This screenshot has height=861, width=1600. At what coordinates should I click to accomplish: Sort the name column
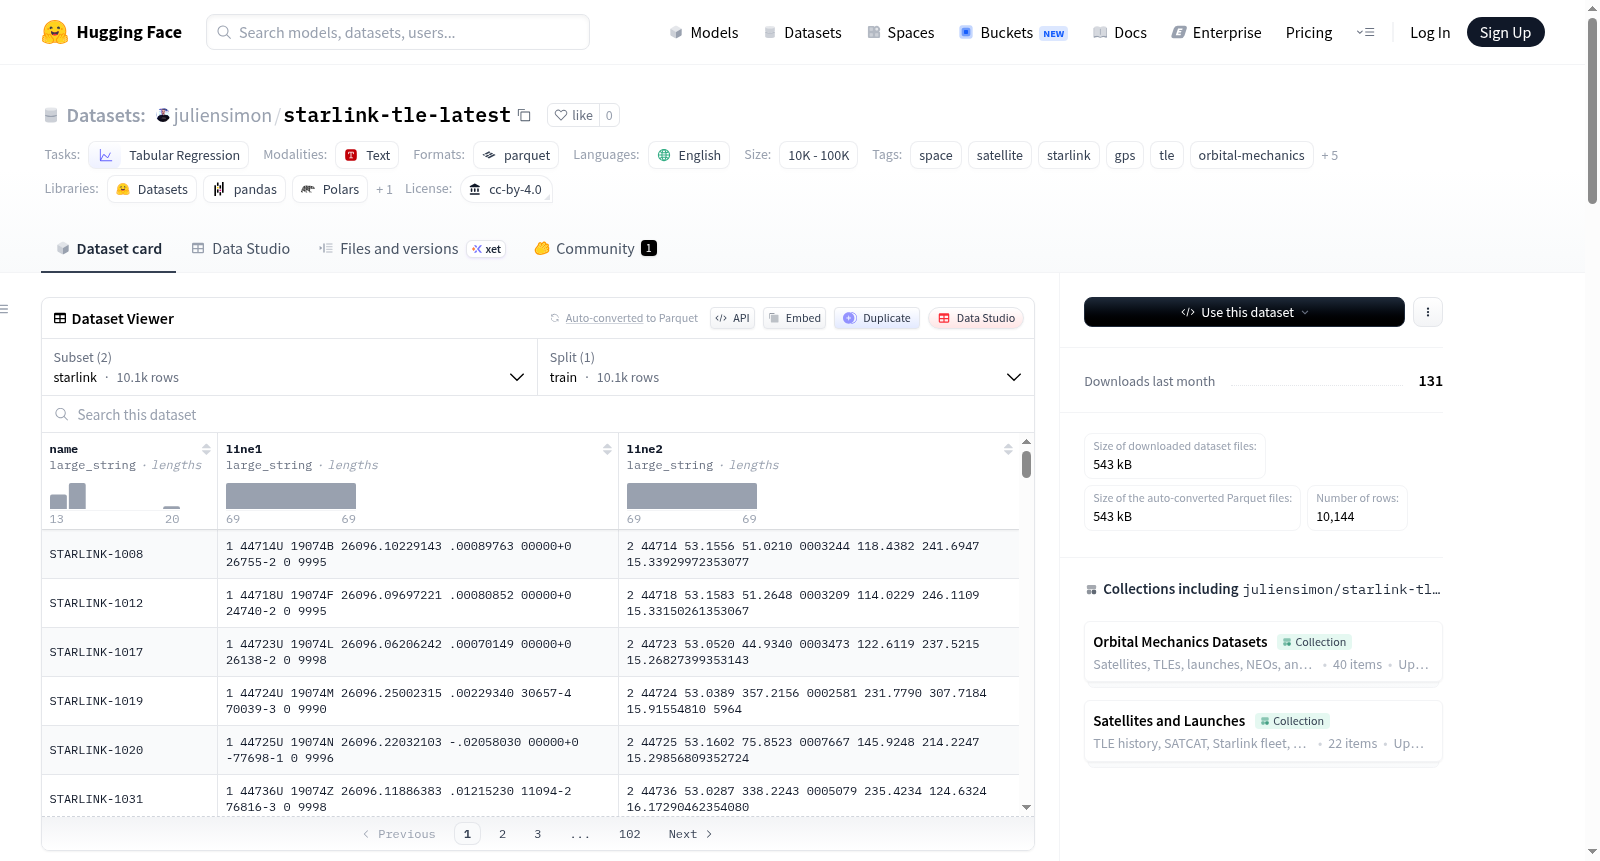click(x=206, y=449)
